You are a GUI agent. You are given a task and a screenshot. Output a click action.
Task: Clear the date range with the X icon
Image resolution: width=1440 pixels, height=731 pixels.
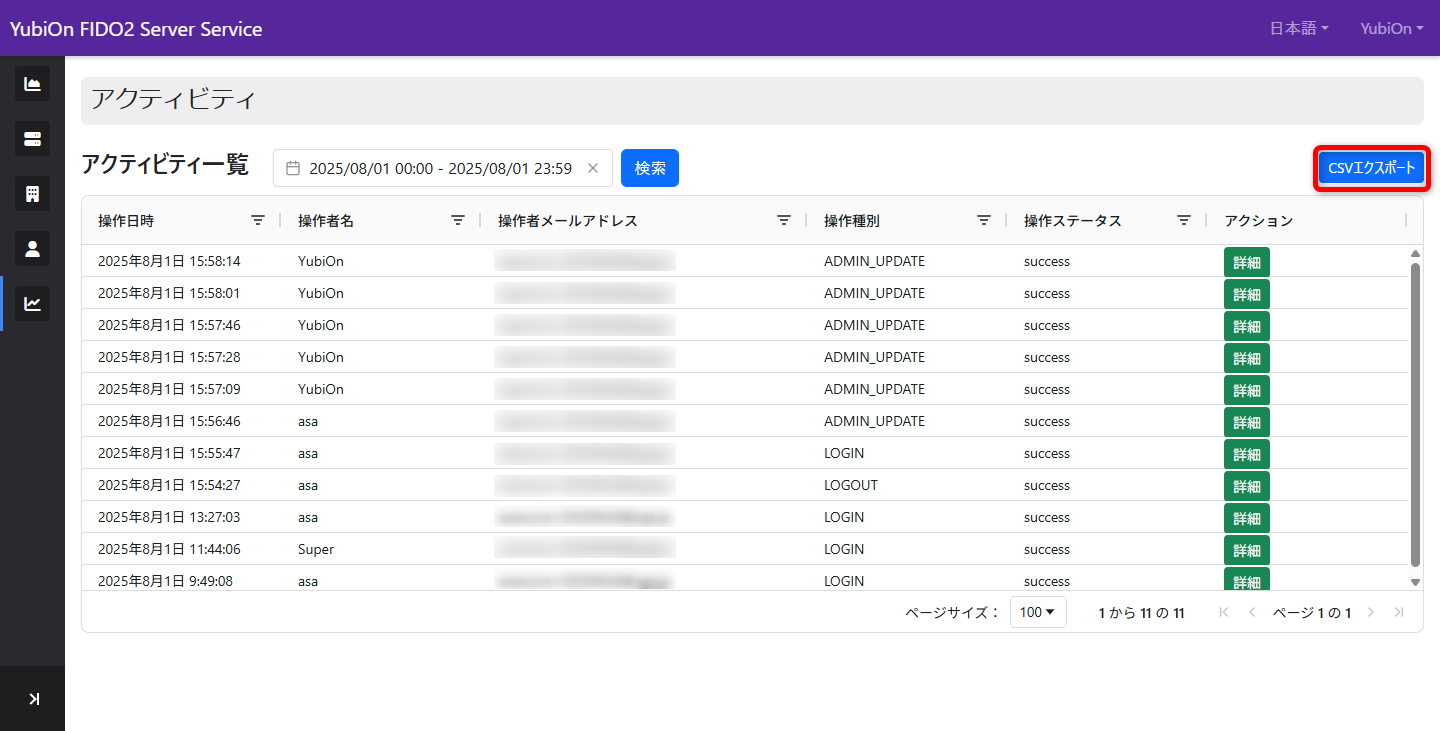pos(592,168)
